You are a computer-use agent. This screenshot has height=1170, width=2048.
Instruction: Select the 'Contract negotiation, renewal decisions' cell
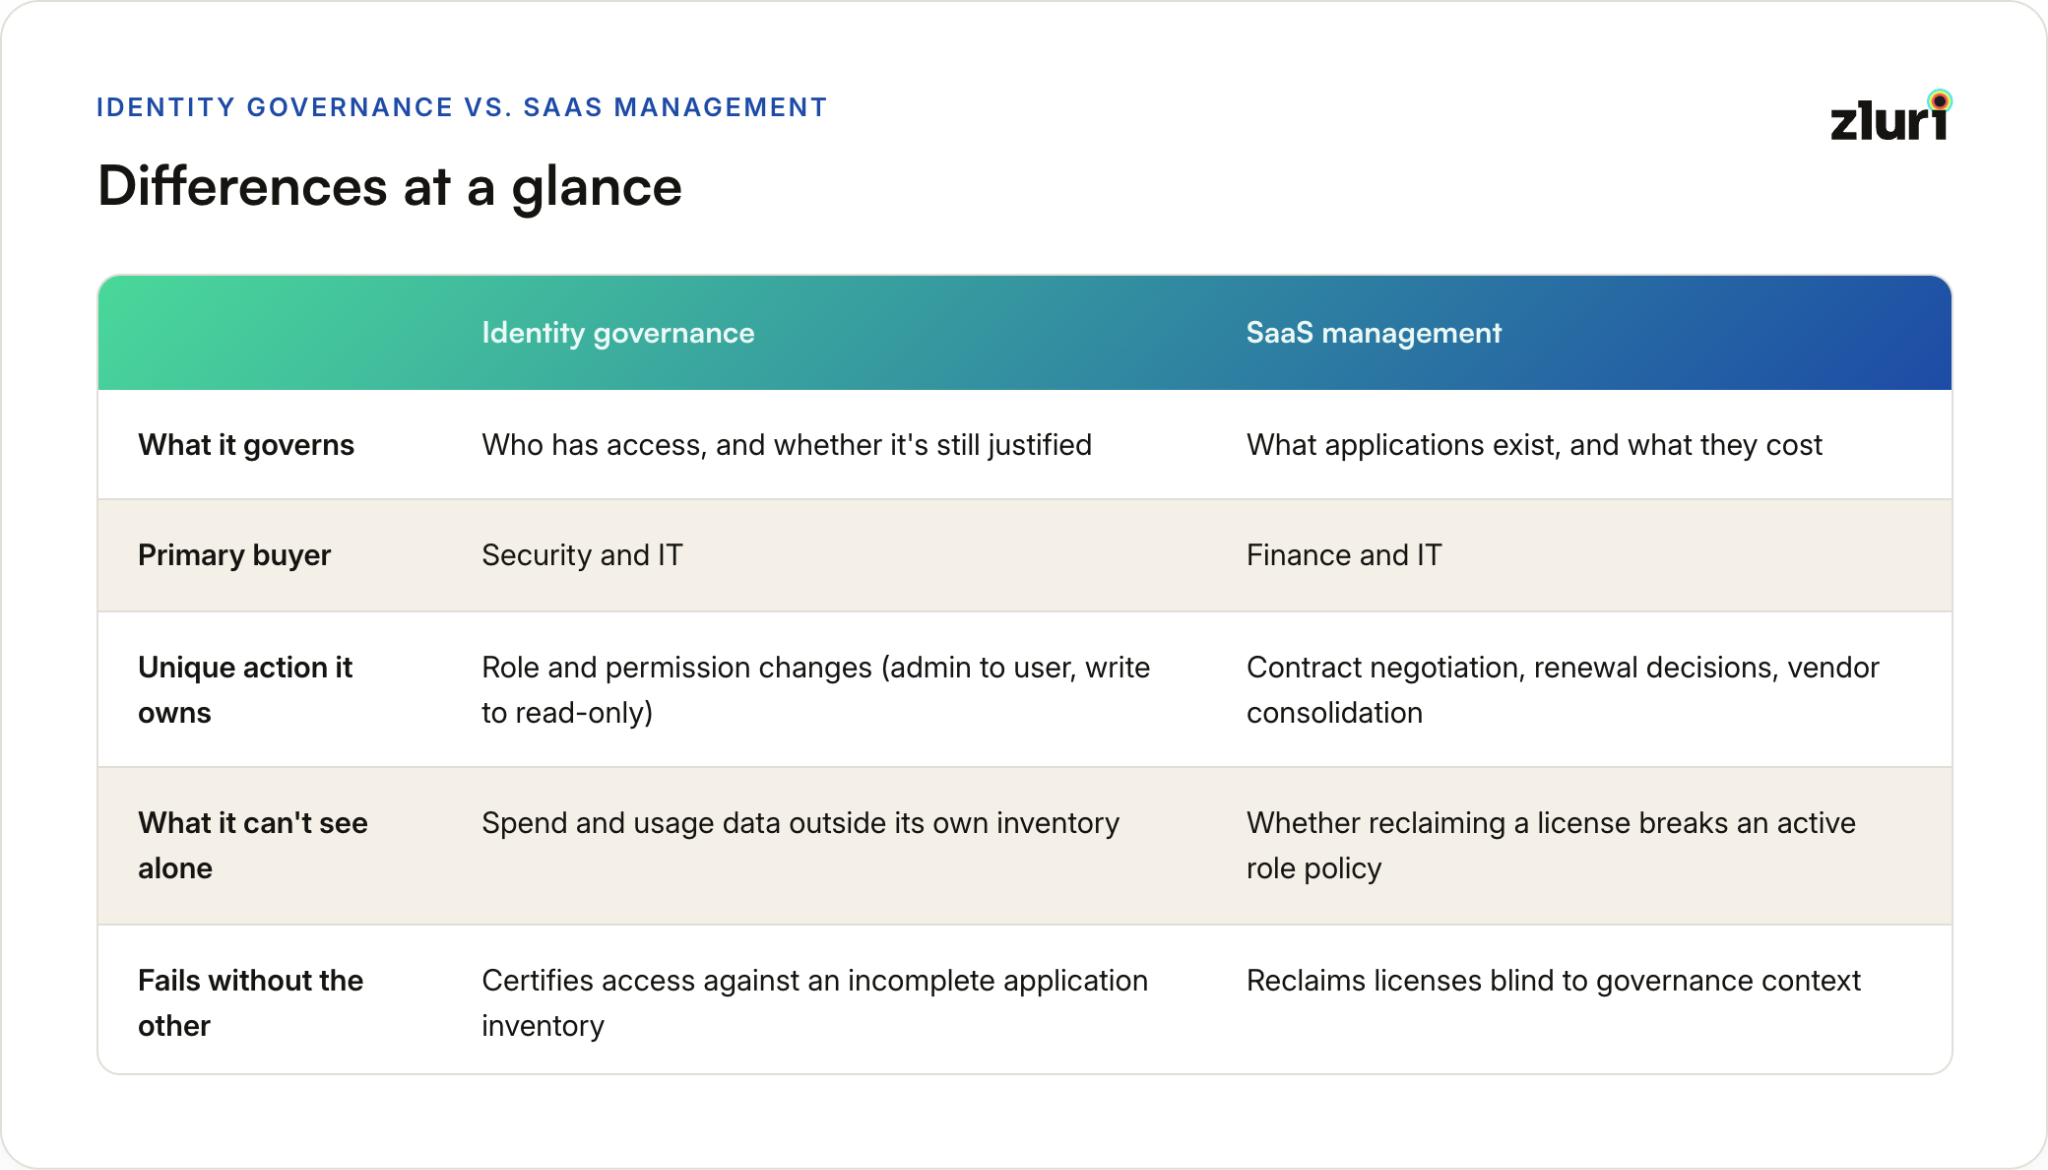pos(1563,690)
